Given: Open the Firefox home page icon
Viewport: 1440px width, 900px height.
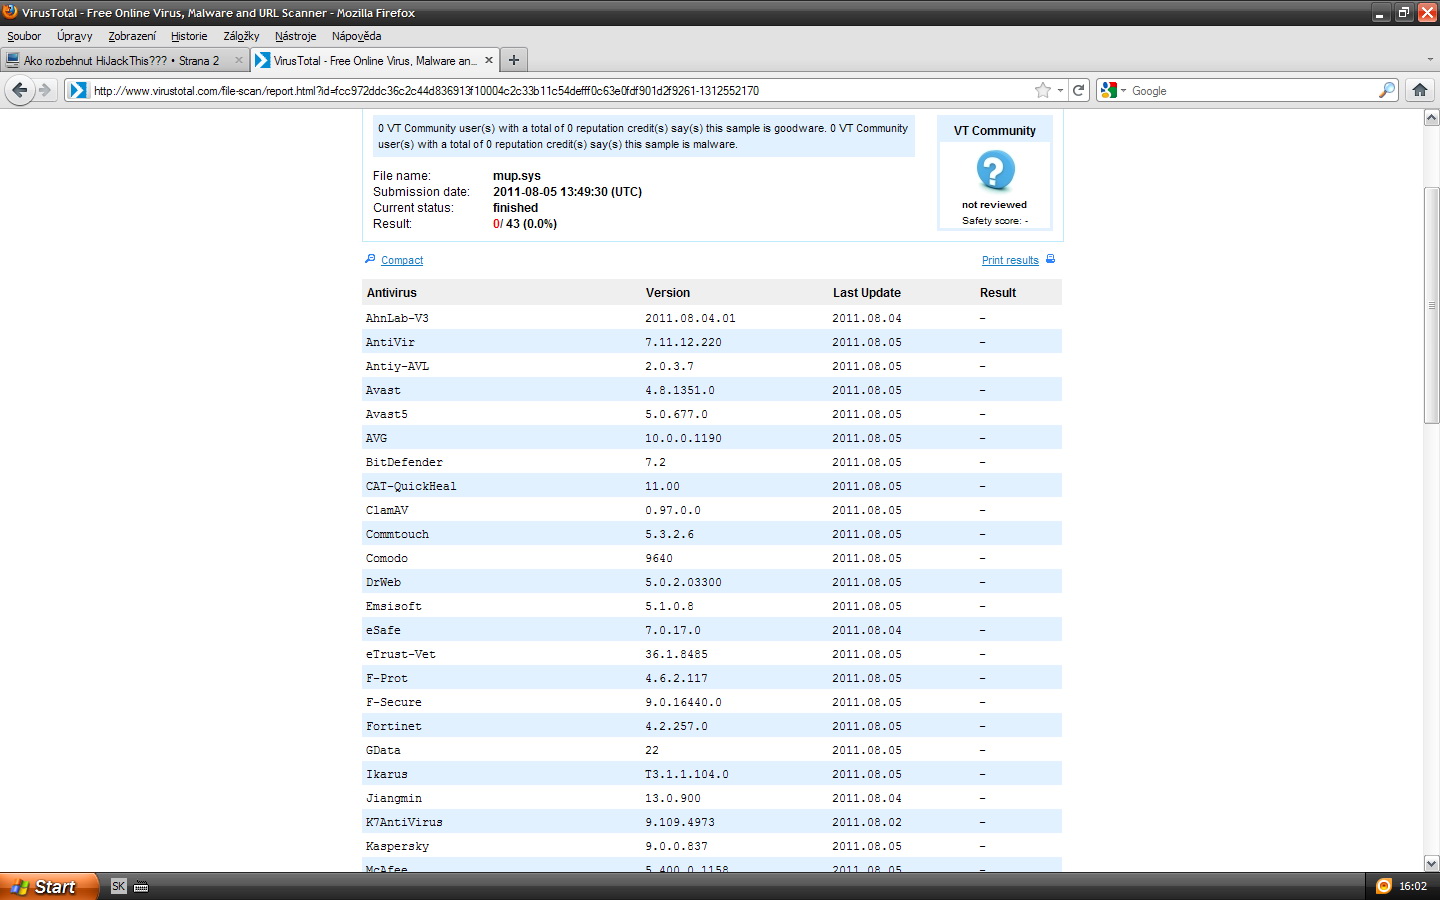Looking at the screenshot, I should (1419, 90).
